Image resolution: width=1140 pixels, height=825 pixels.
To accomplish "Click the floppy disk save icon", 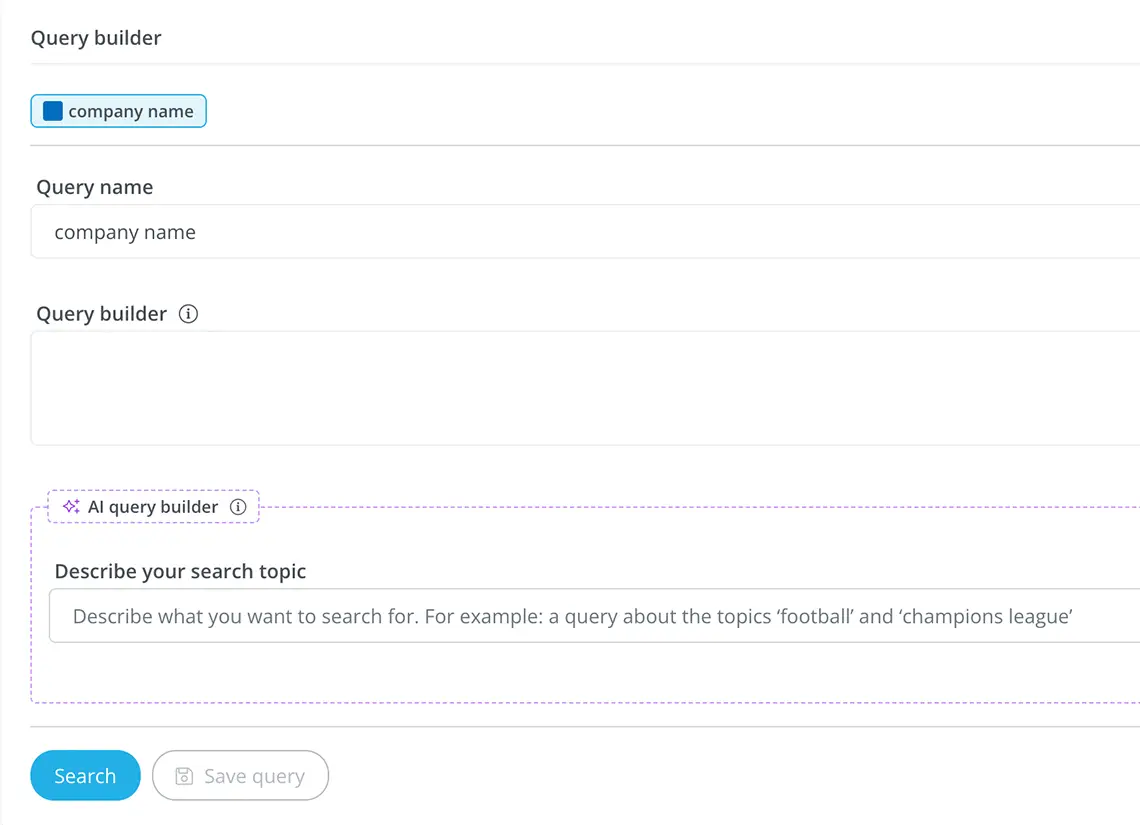I will pyautogui.click(x=184, y=776).
